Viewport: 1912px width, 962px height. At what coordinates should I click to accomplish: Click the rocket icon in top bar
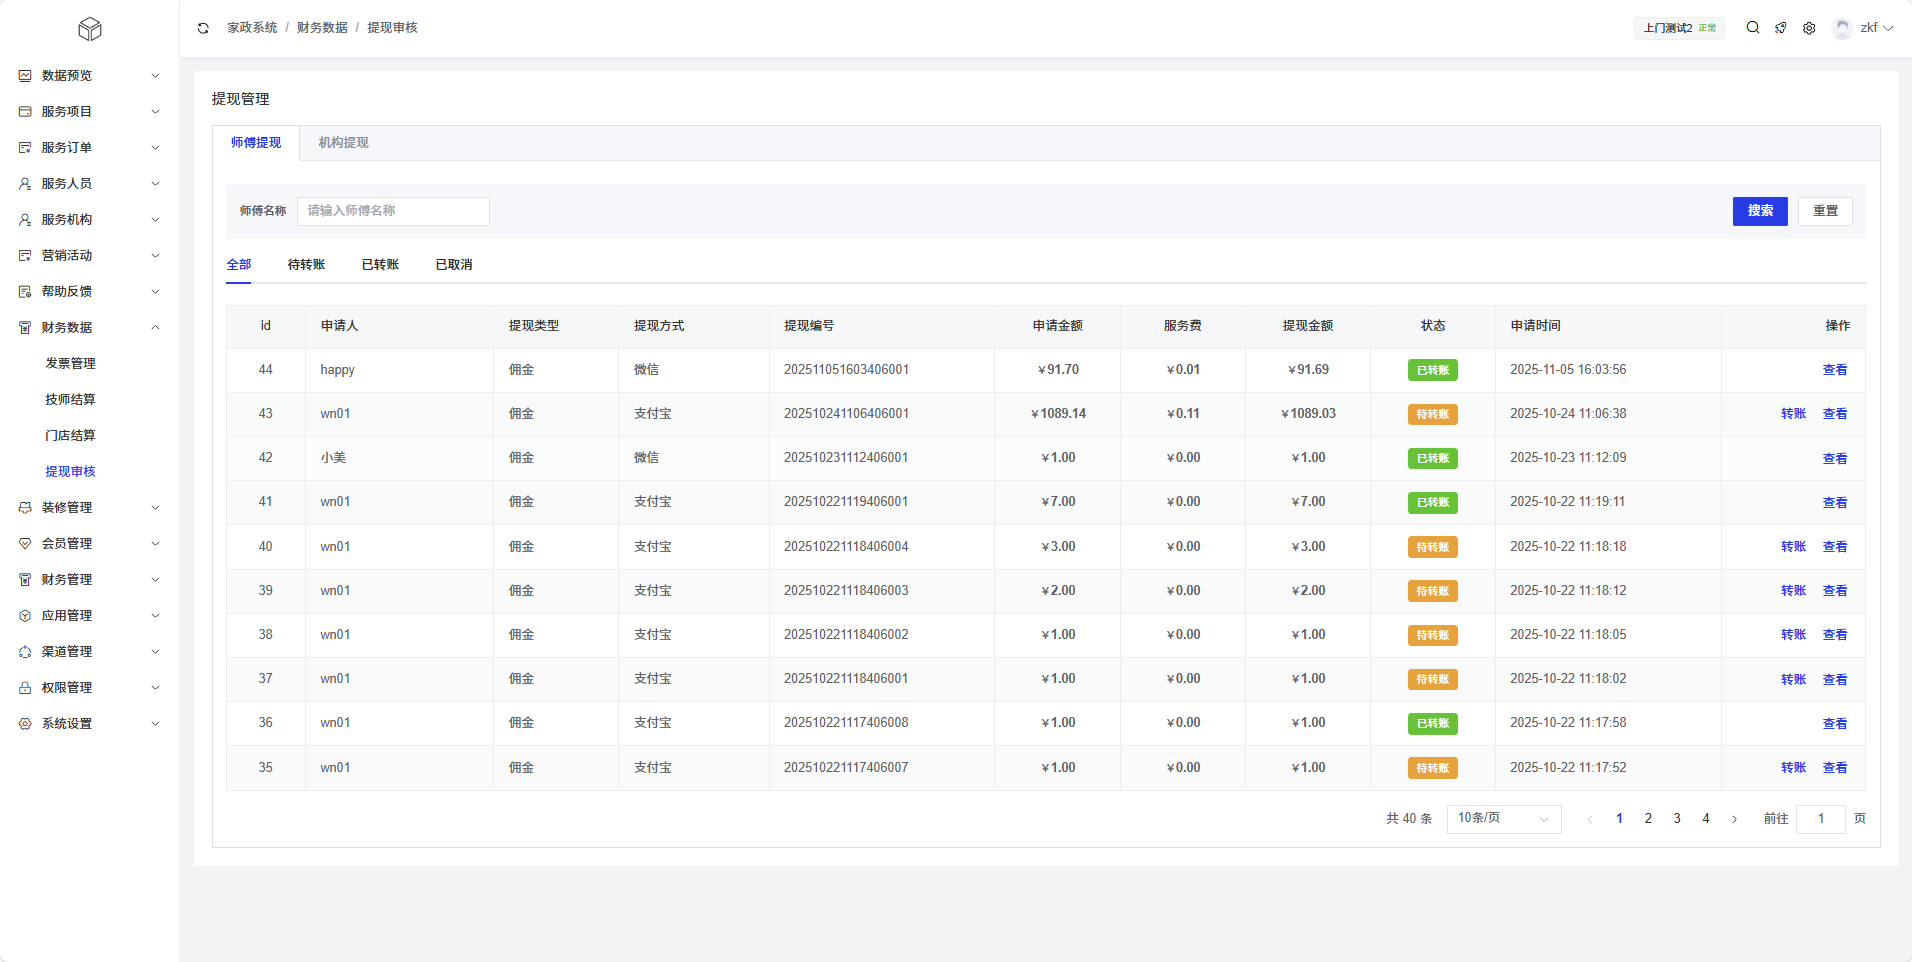[1780, 28]
